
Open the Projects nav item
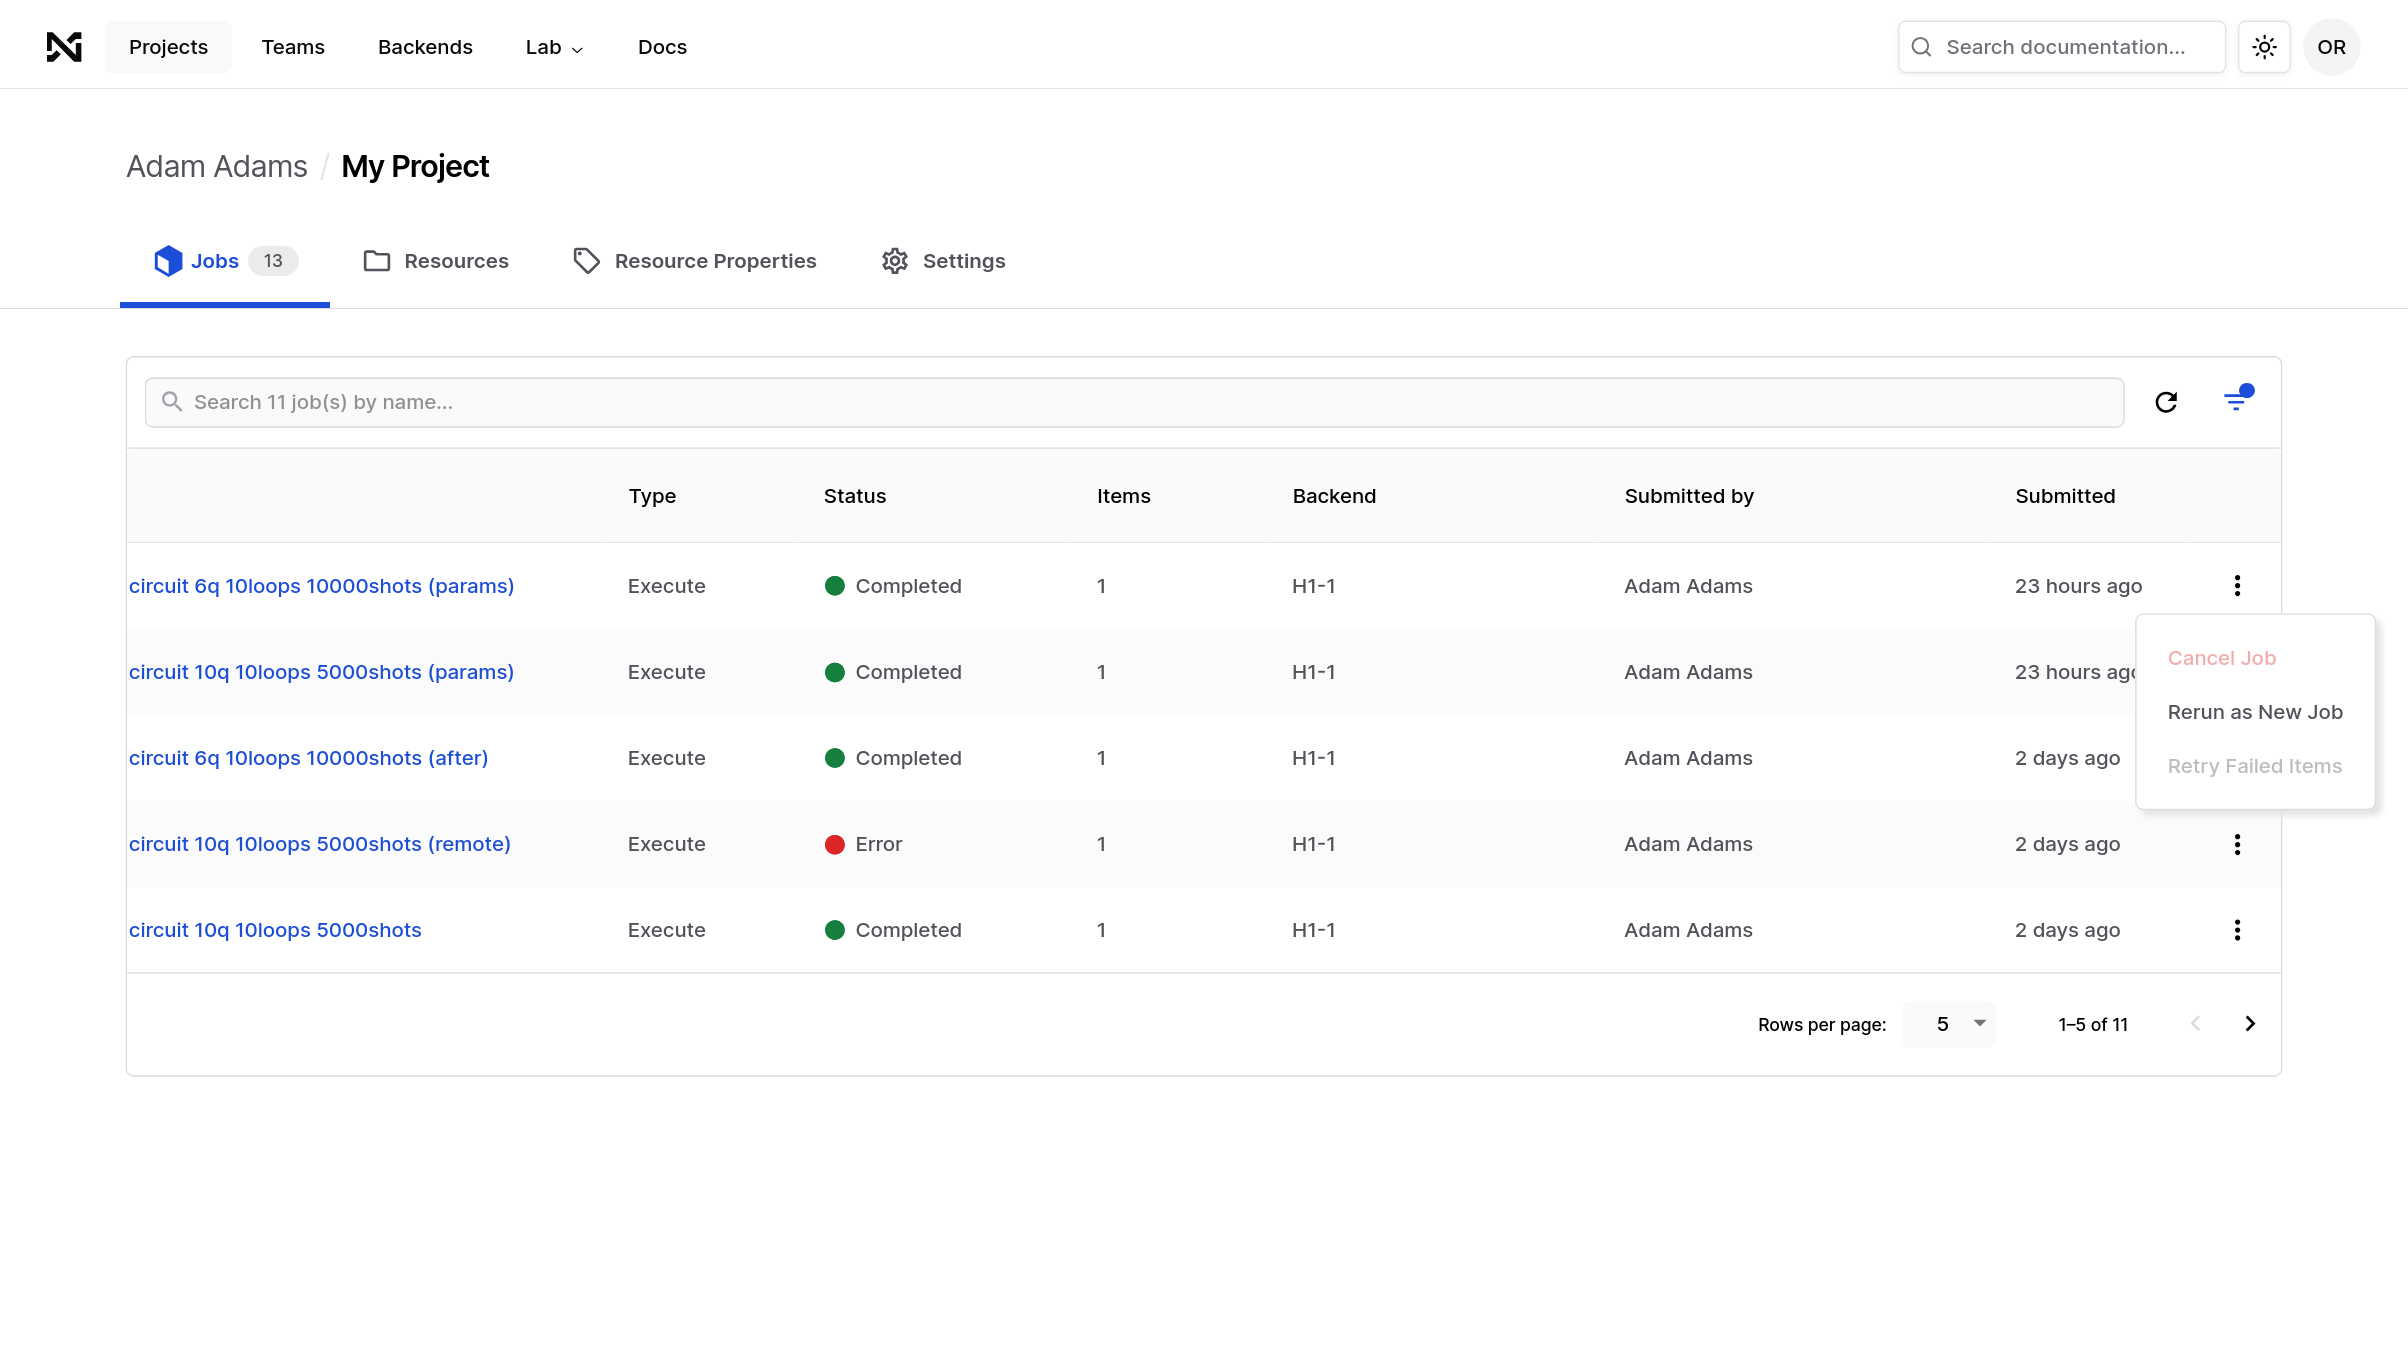(168, 47)
